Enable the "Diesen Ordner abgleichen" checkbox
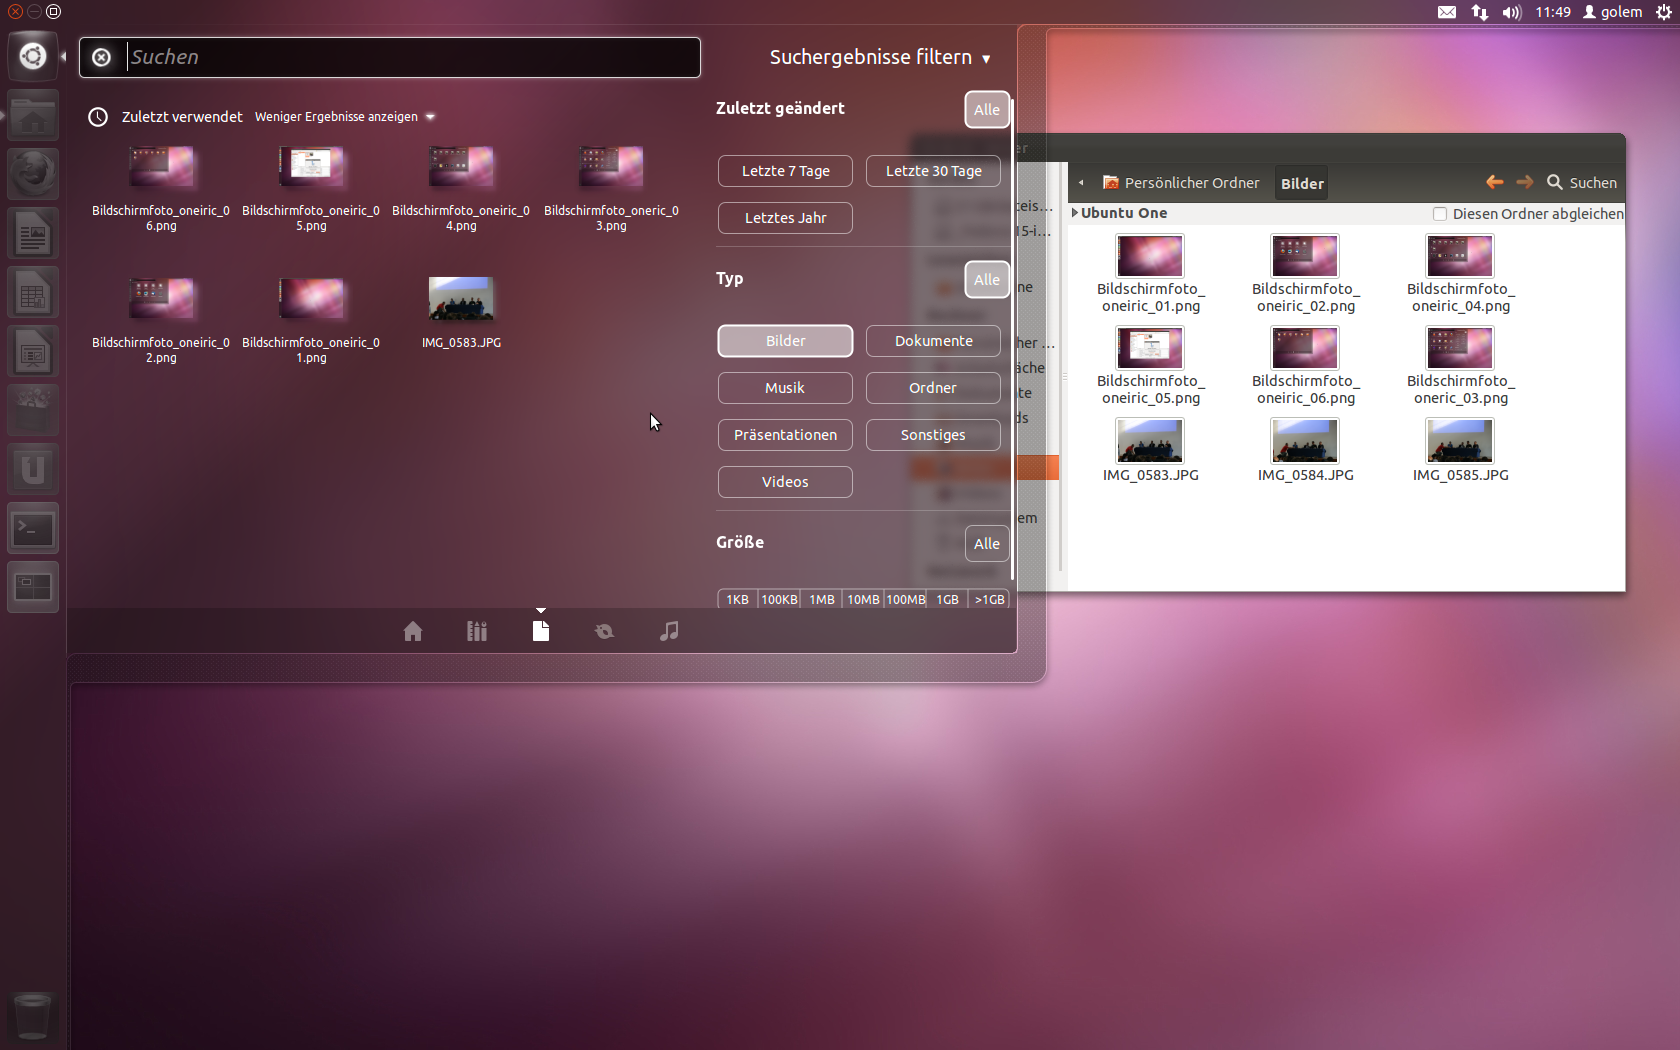This screenshot has height=1050, width=1680. click(x=1439, y=213)
